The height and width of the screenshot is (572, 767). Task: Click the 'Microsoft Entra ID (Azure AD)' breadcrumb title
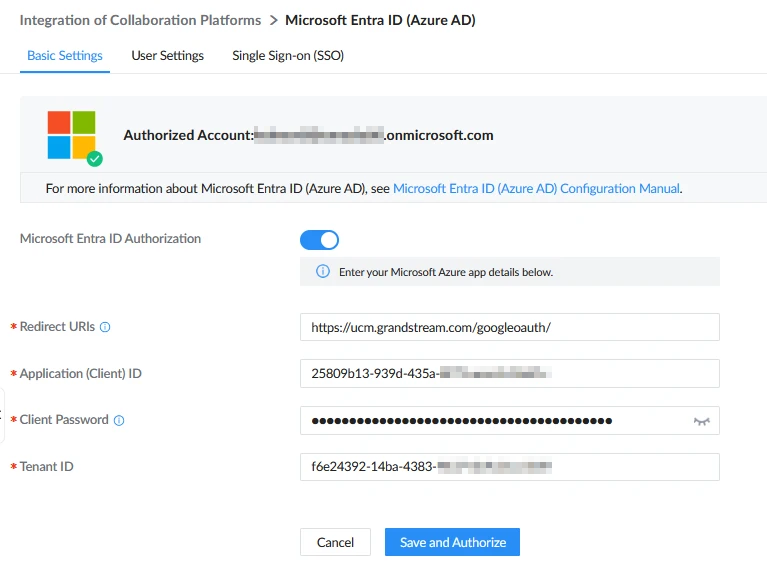click(x=381, y=20)
